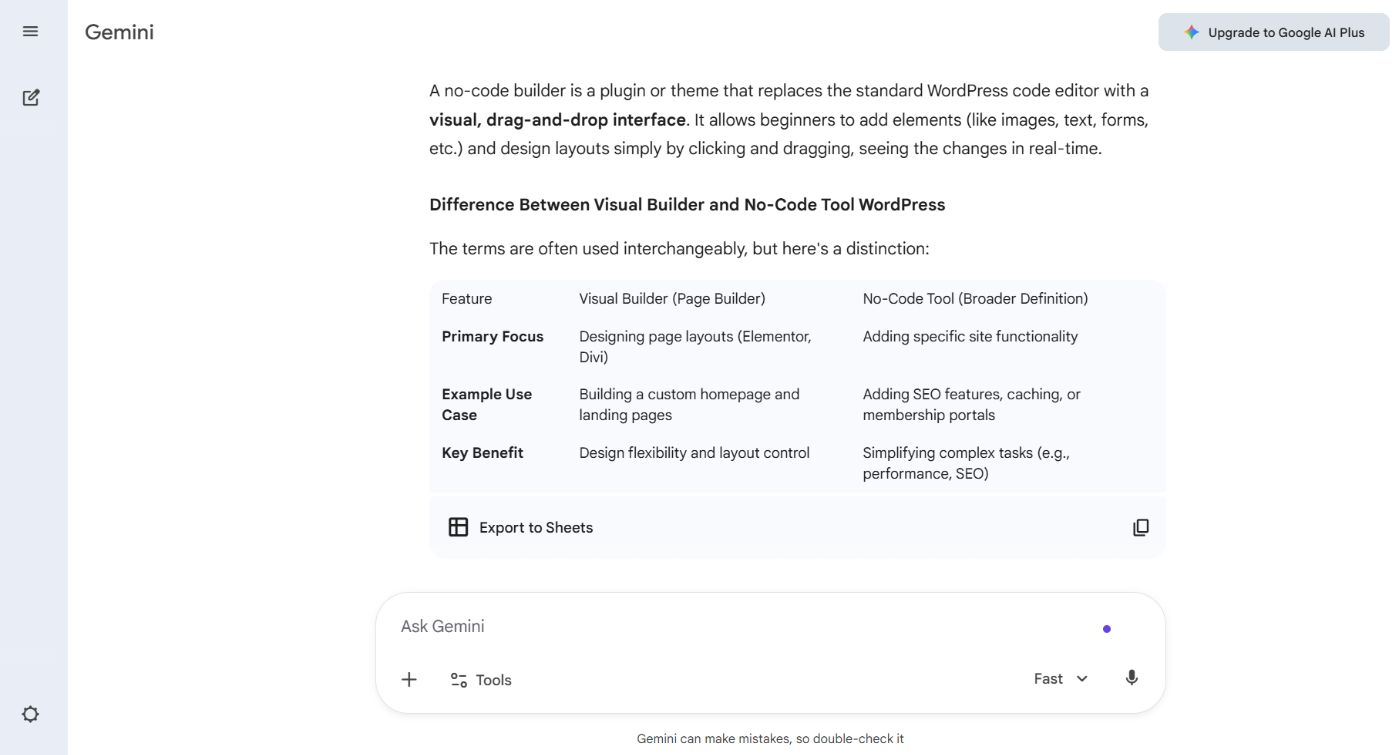Select the Primary Focus row label

click(x=492, y=337)
